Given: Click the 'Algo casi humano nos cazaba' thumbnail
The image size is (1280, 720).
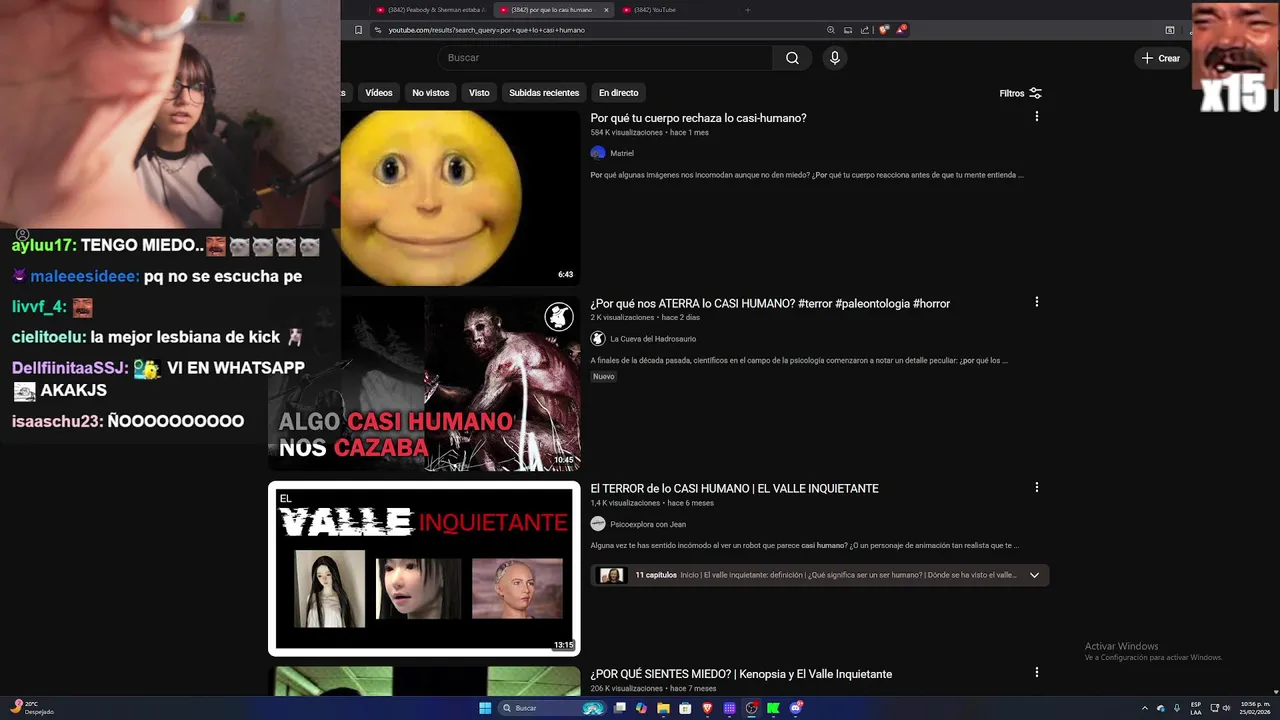Looking at the screenshot, I should (x=424, y=383).
